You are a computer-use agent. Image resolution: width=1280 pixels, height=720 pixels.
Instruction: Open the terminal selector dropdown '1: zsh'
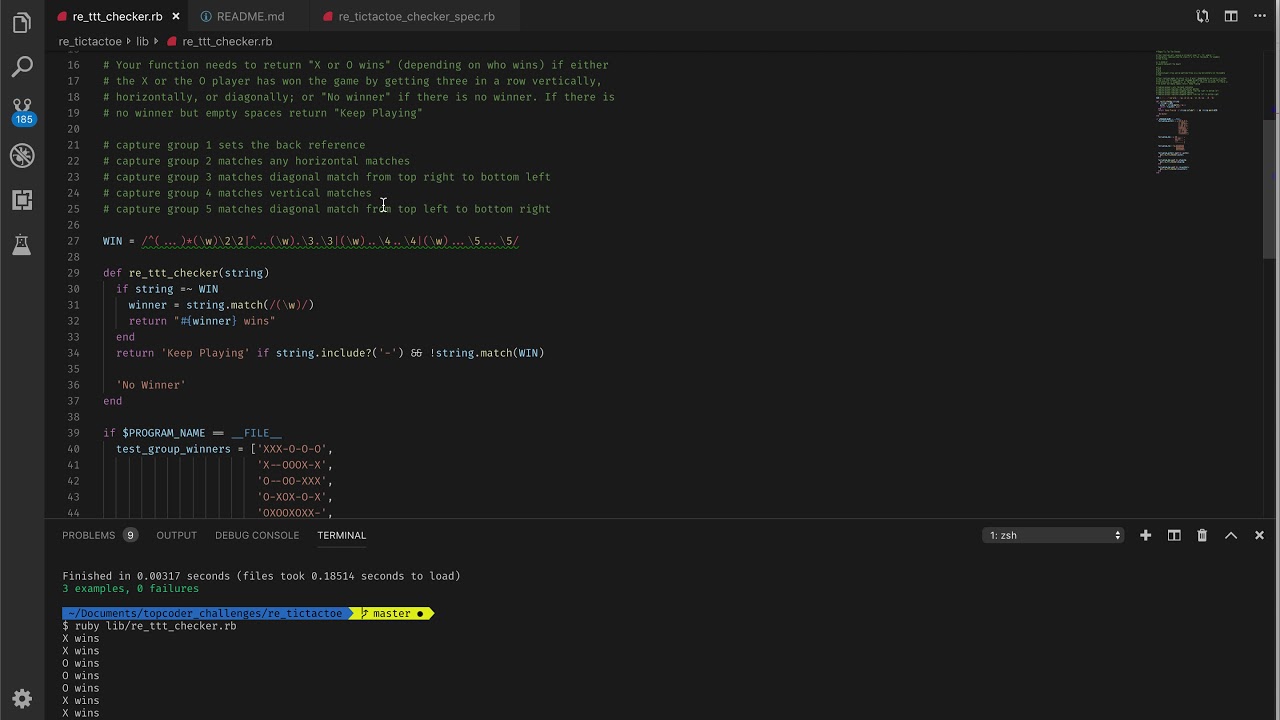tap(1053, 535)
